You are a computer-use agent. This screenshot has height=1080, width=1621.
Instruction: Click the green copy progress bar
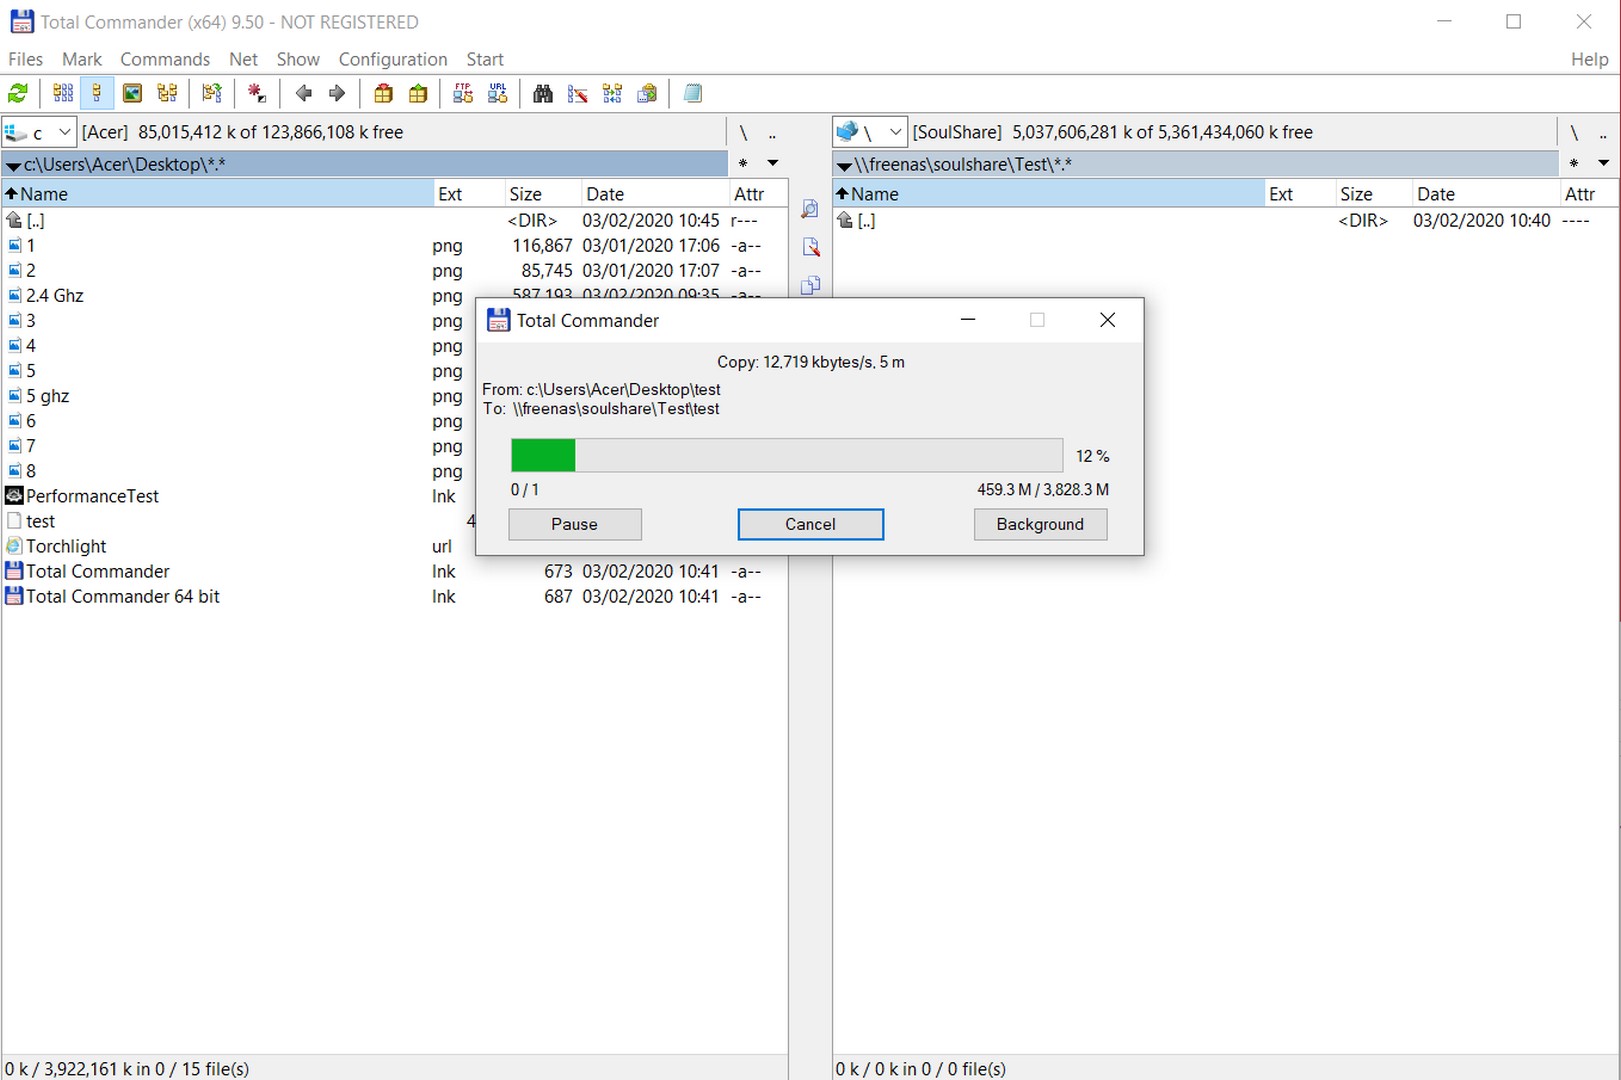tap(787, 455)
